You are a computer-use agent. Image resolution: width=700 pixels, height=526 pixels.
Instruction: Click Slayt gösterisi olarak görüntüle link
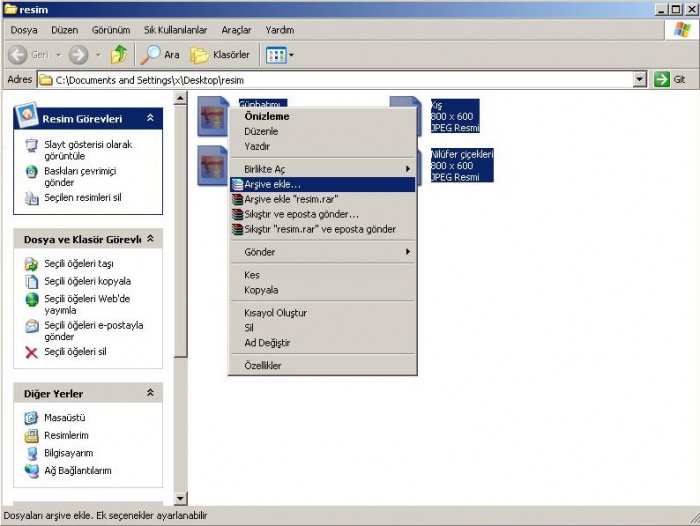tap(88, 150)
